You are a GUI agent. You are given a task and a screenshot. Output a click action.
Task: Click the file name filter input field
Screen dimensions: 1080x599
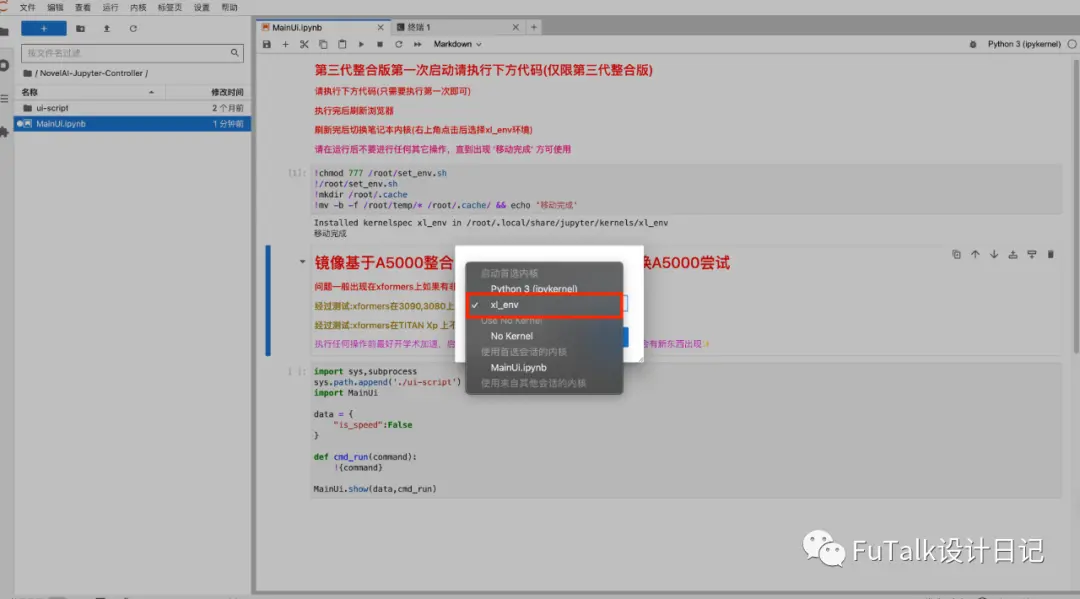[x=132, y=53]
